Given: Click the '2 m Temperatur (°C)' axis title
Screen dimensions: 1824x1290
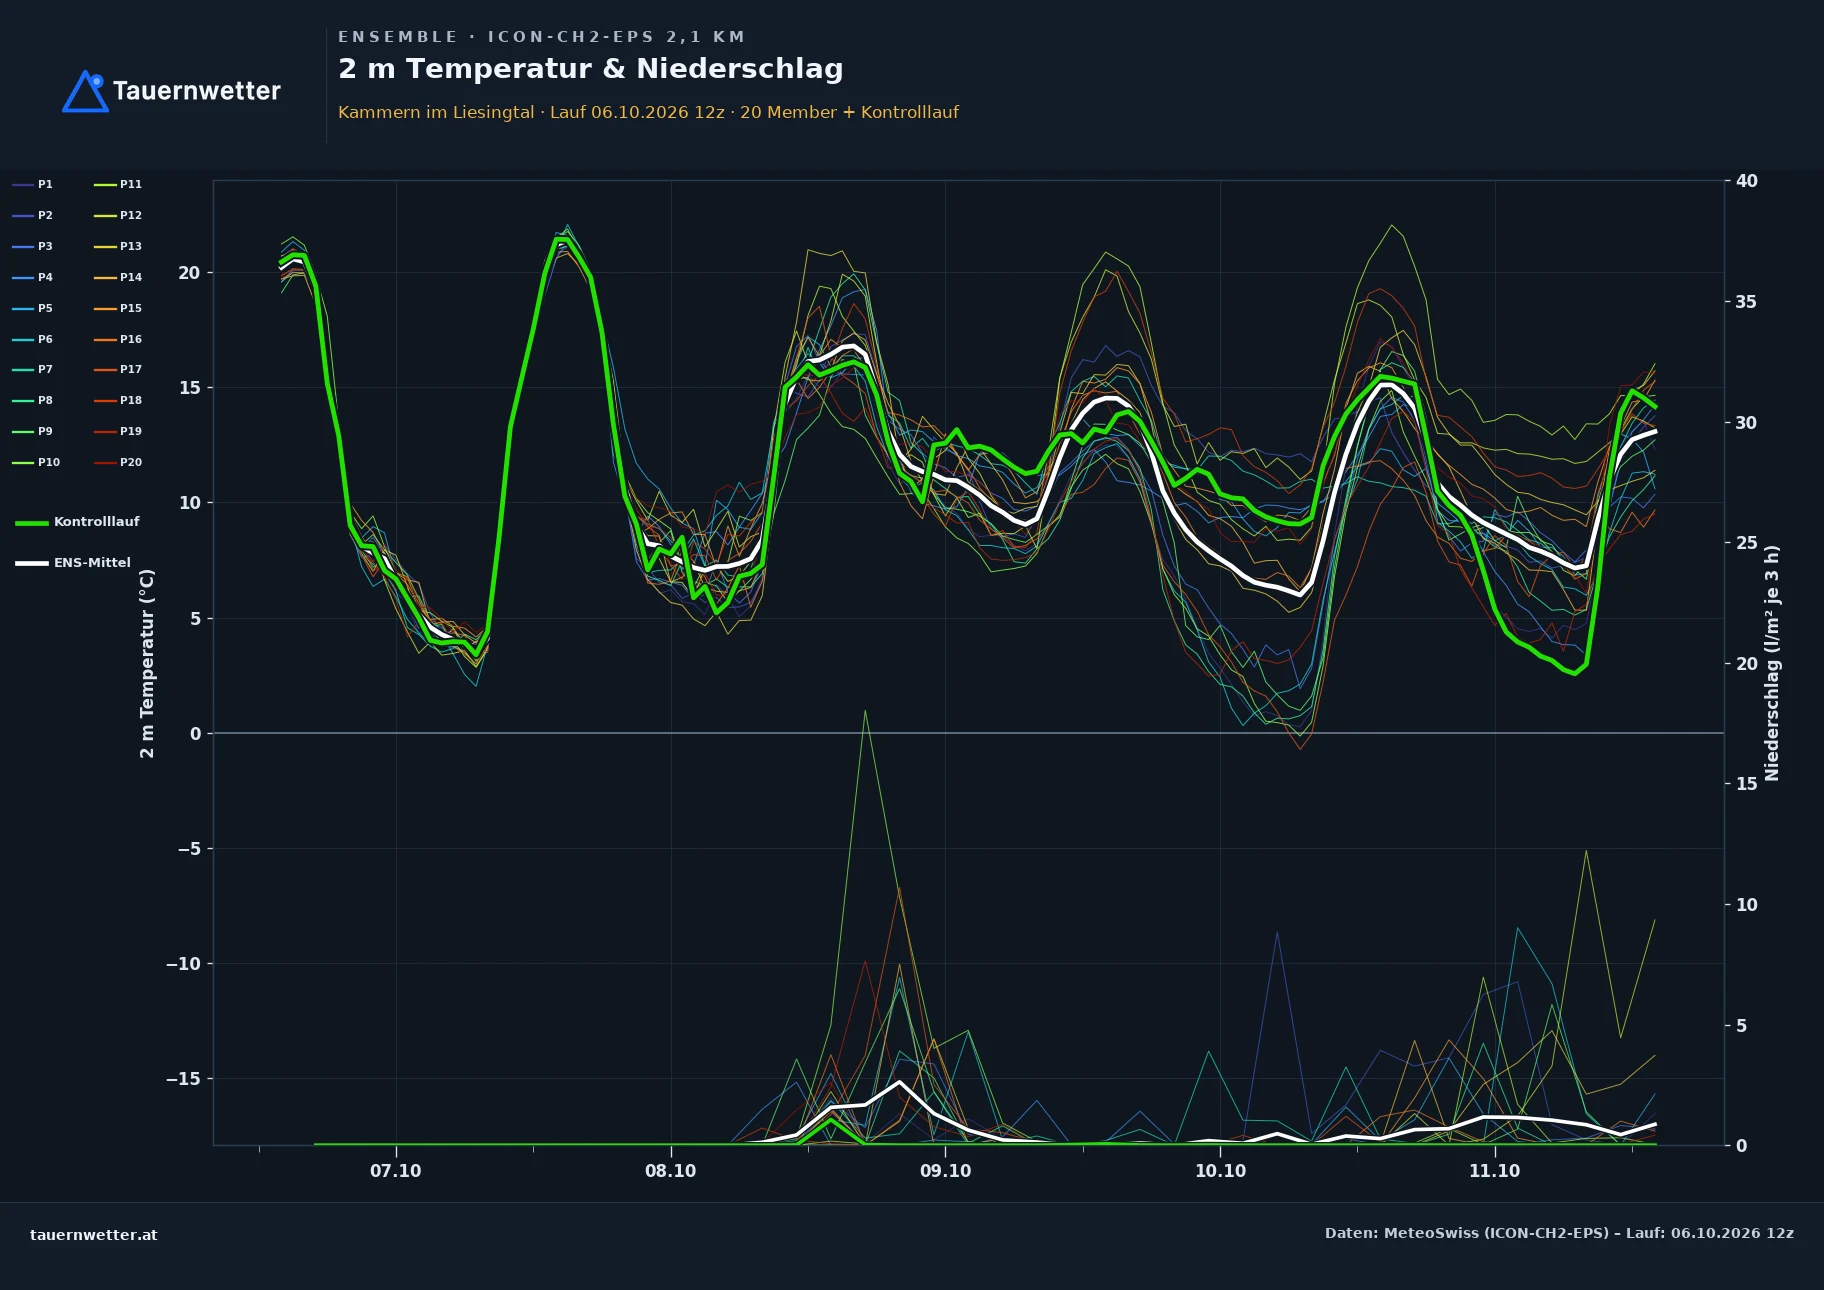Looking at the screenshot, I should (x=147, y=663).
